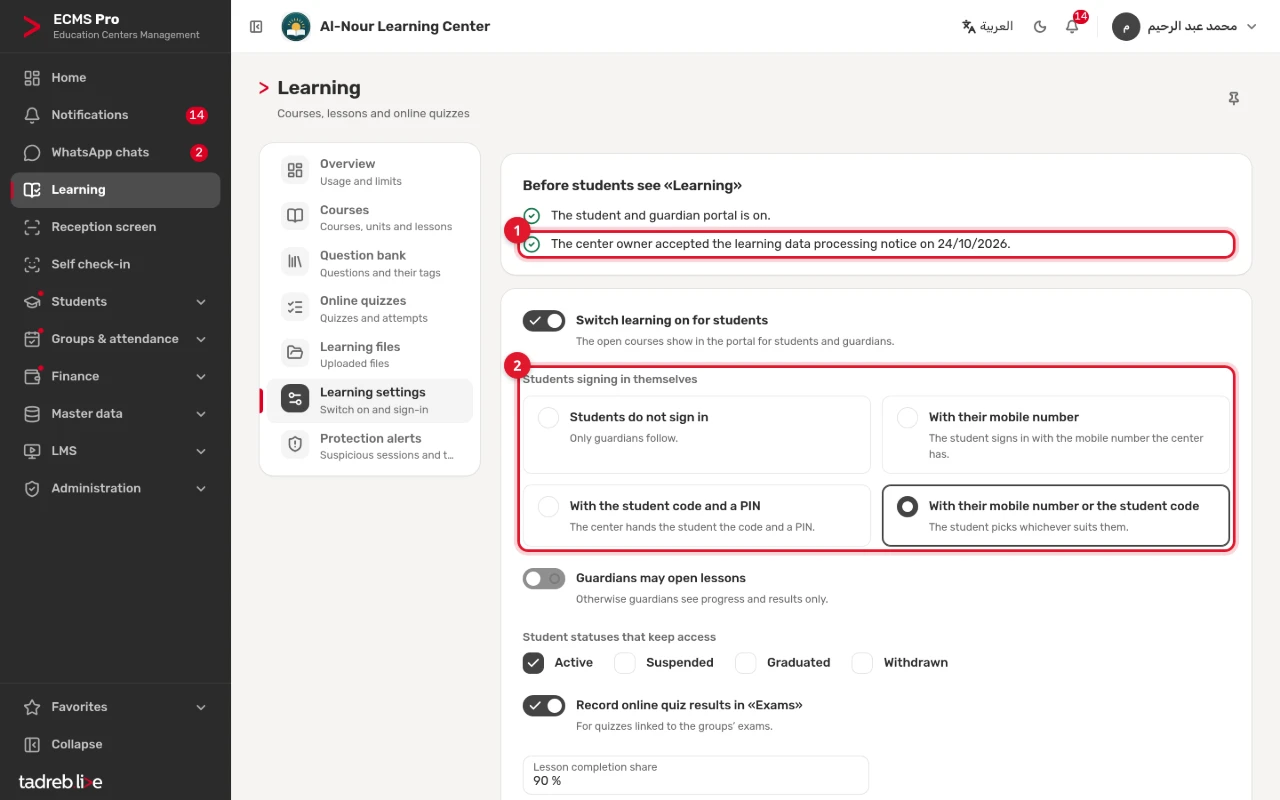The image size is (1280, 800).
Task: Click the Protection alerts shield icon
Action: click(x=295, y=445)
